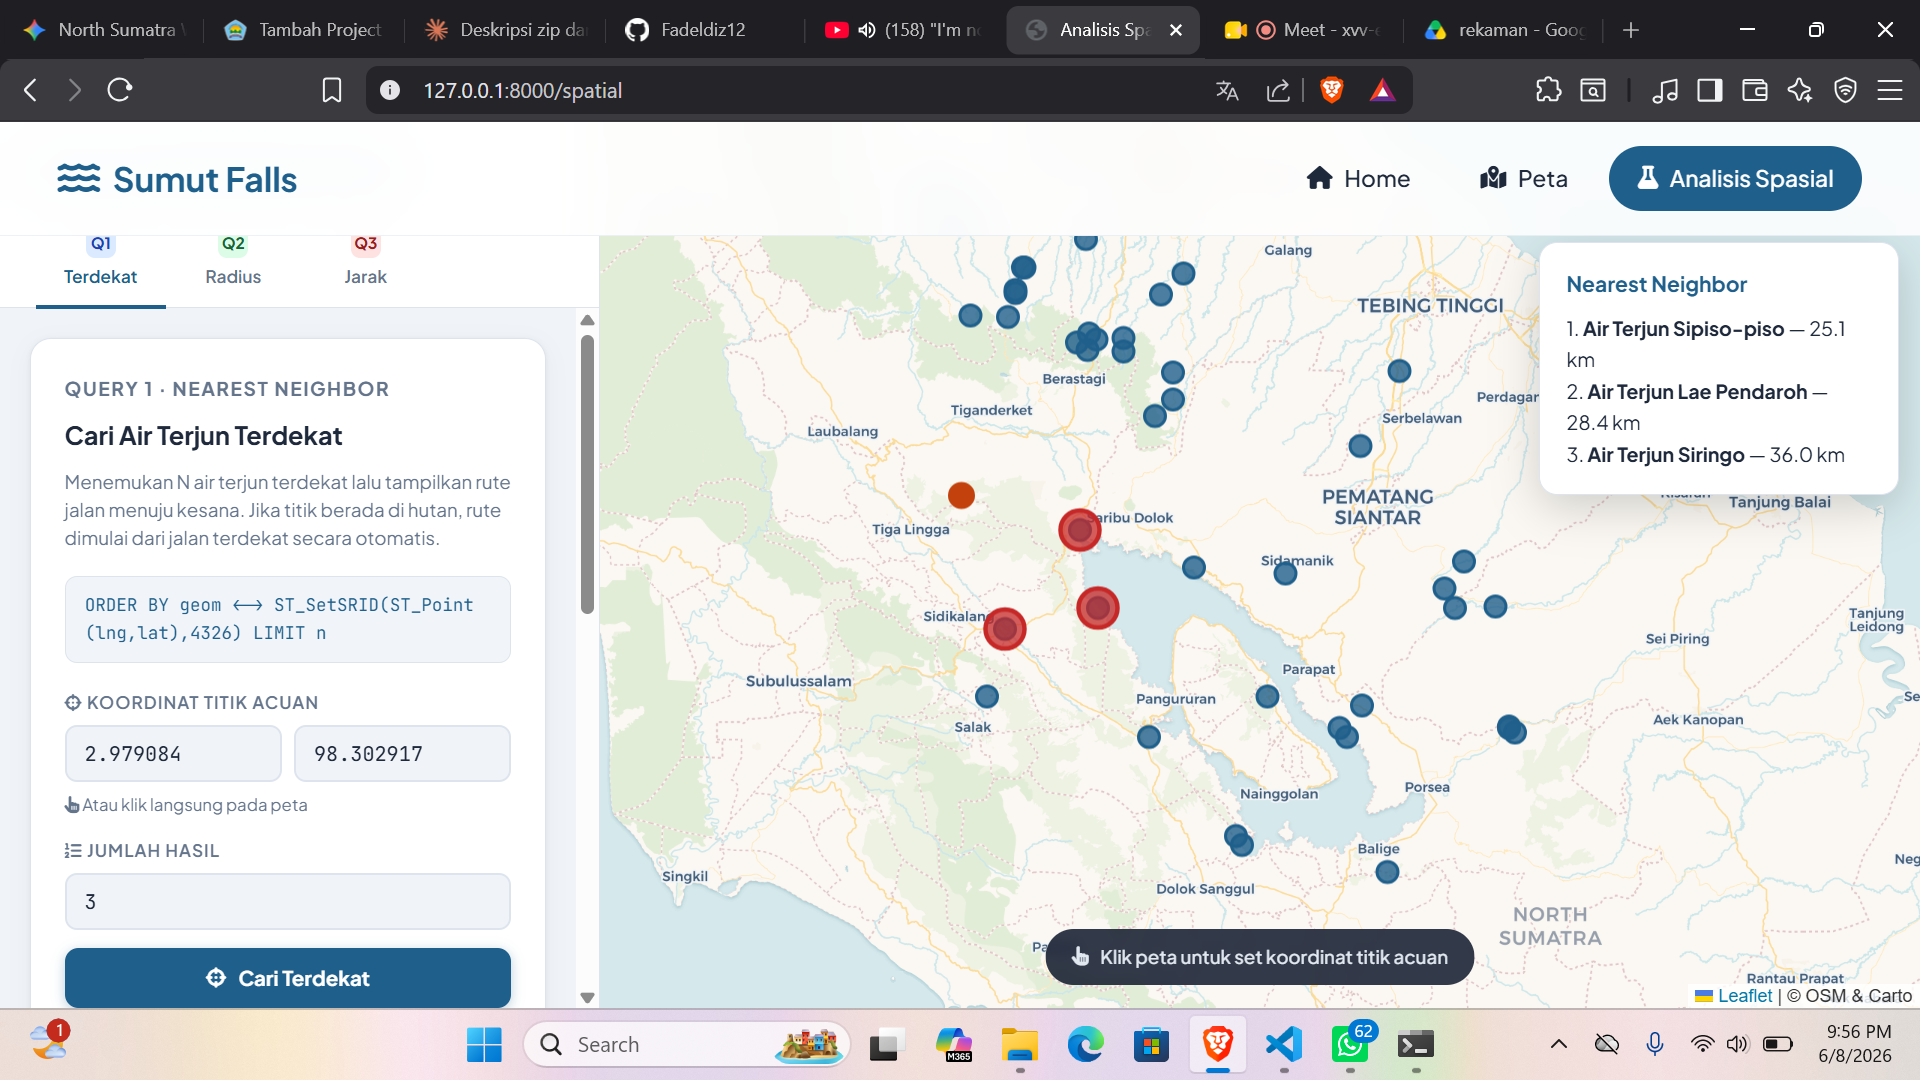Open the music note playlist icon
This screenshot has height=1080, width=1920.
point(1665,91)
